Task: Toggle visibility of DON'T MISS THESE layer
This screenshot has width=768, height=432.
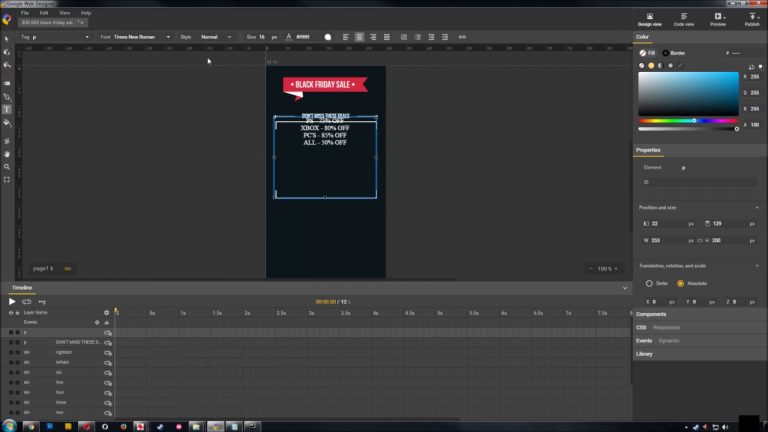Action: [x=11, y=342]
